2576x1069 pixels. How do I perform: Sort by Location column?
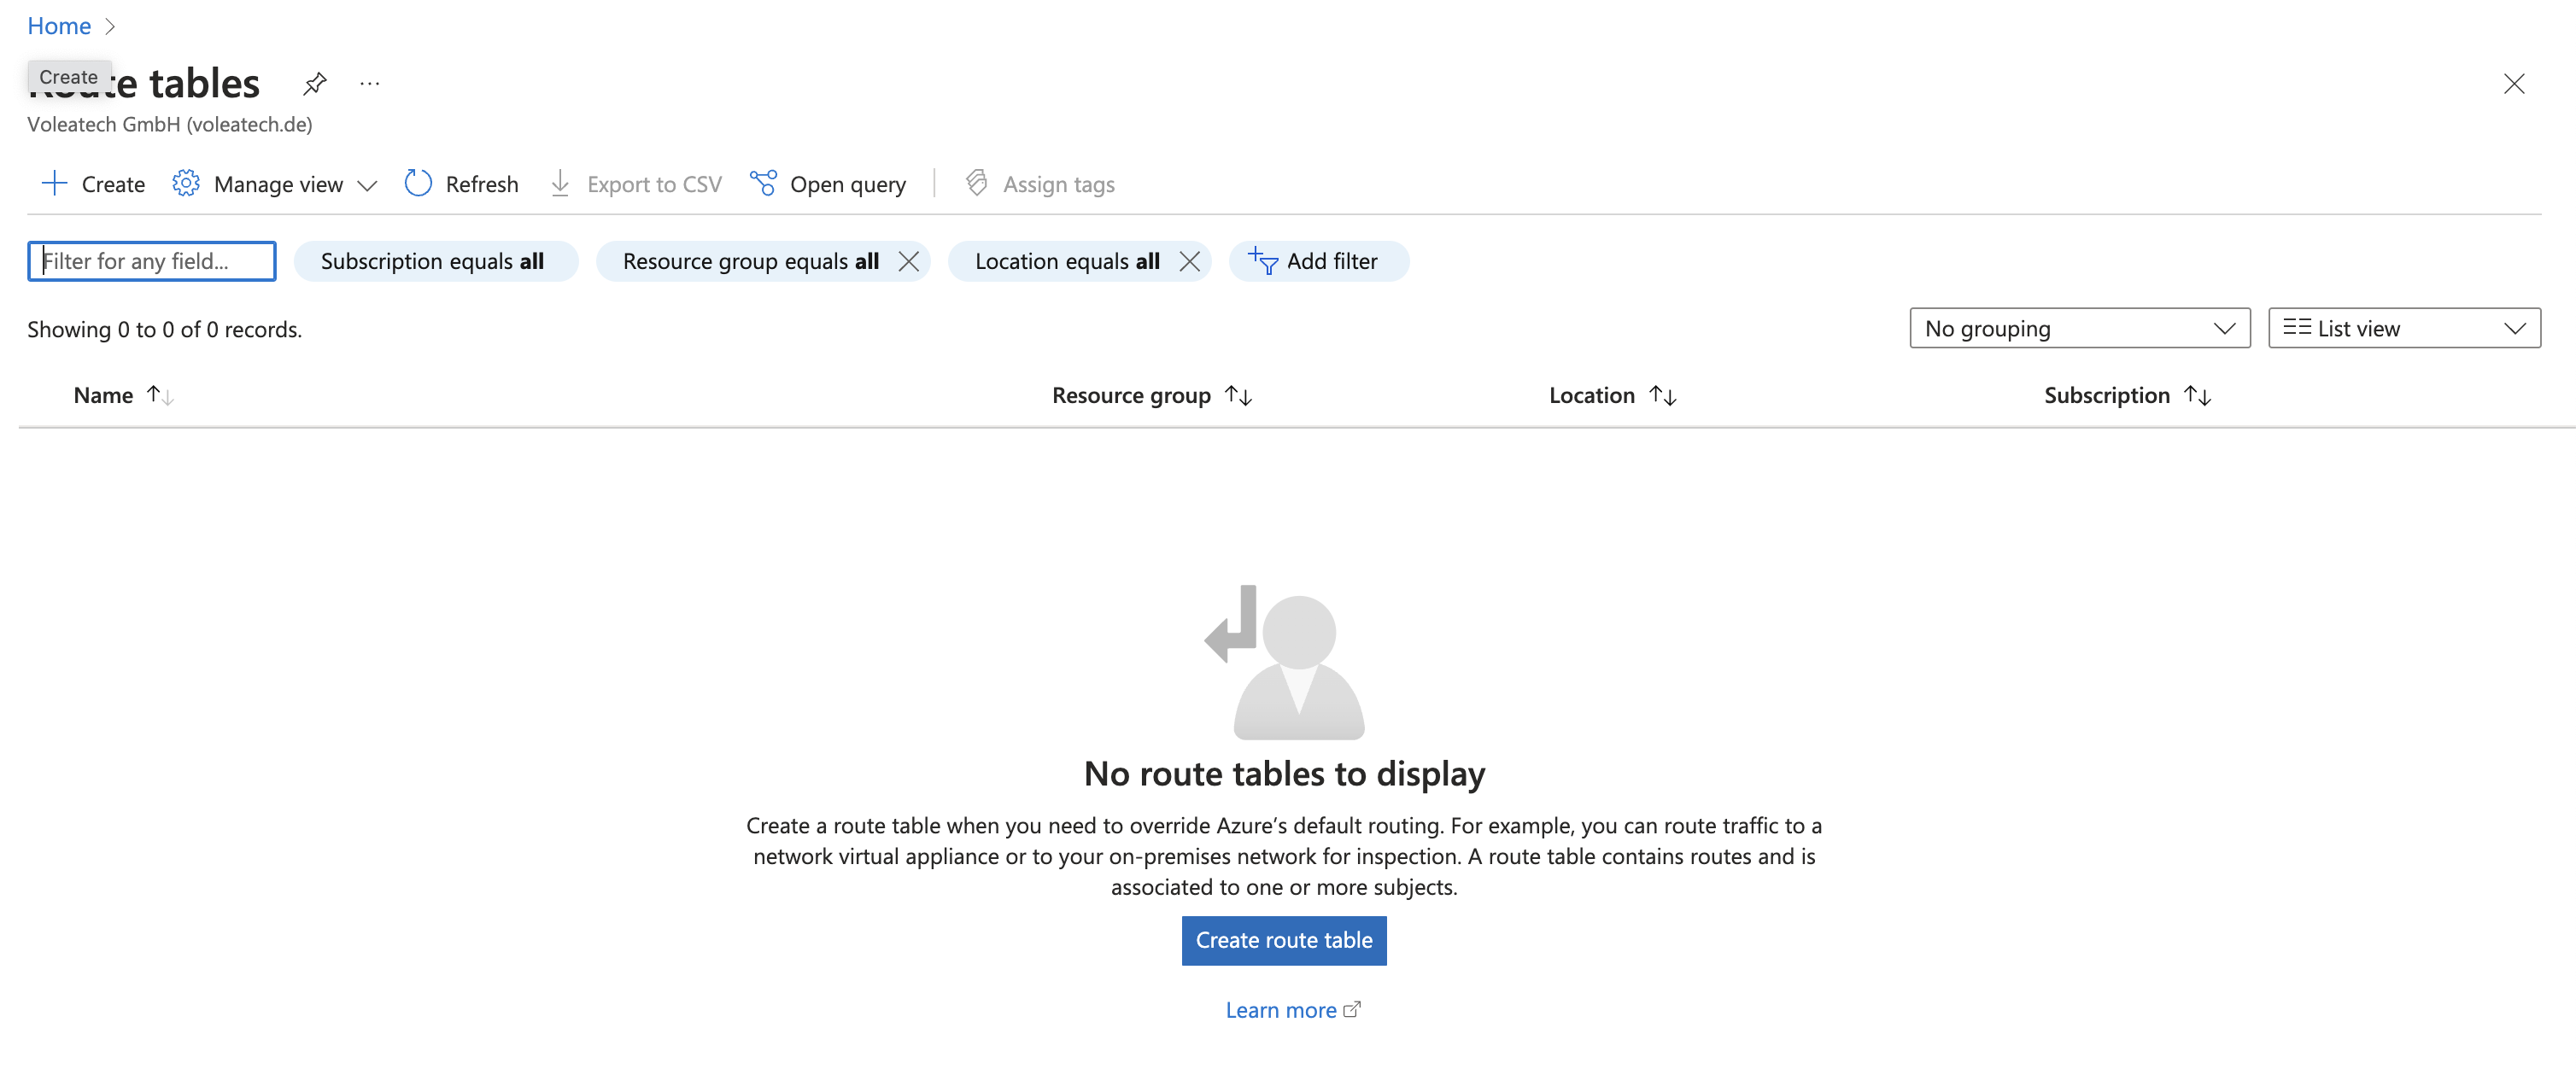coord(1592,395)
